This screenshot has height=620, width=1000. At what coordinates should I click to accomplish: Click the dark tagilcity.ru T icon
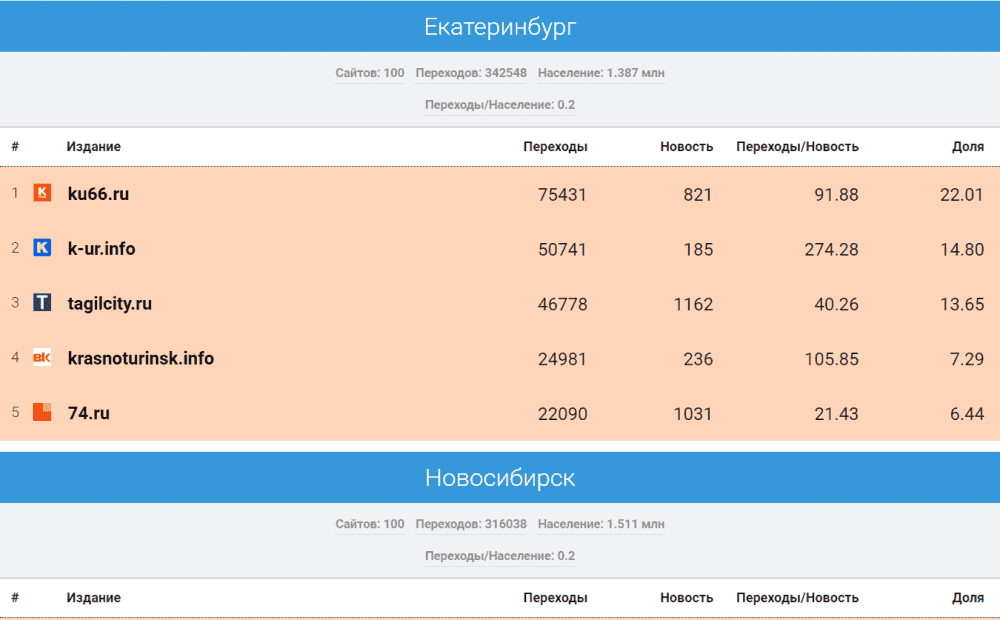tap(40, 303)
